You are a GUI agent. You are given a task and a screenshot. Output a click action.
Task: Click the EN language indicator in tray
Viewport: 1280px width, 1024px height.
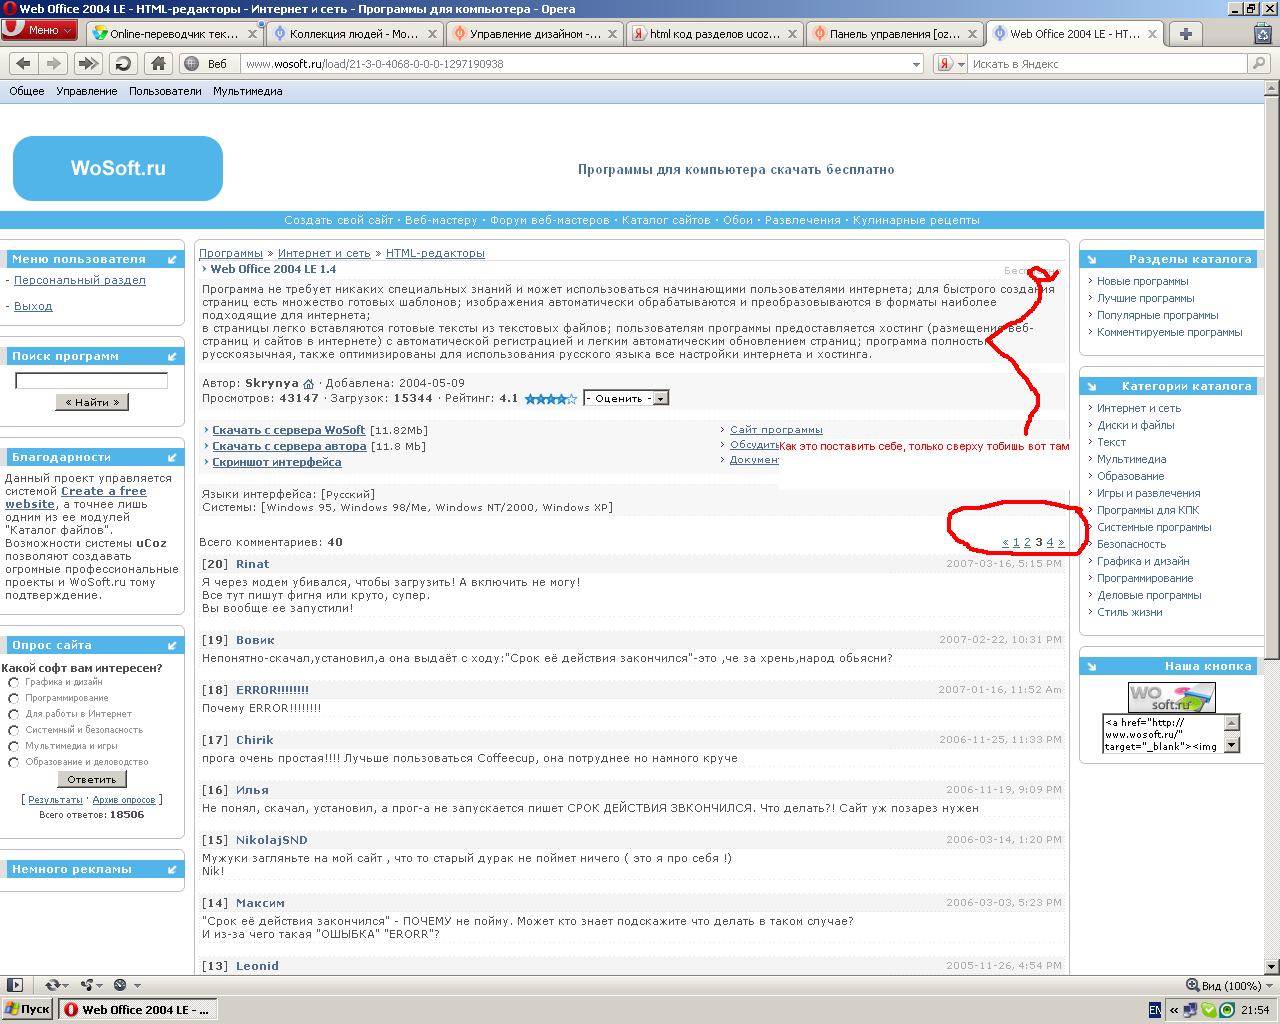tap(1155, 1010)
